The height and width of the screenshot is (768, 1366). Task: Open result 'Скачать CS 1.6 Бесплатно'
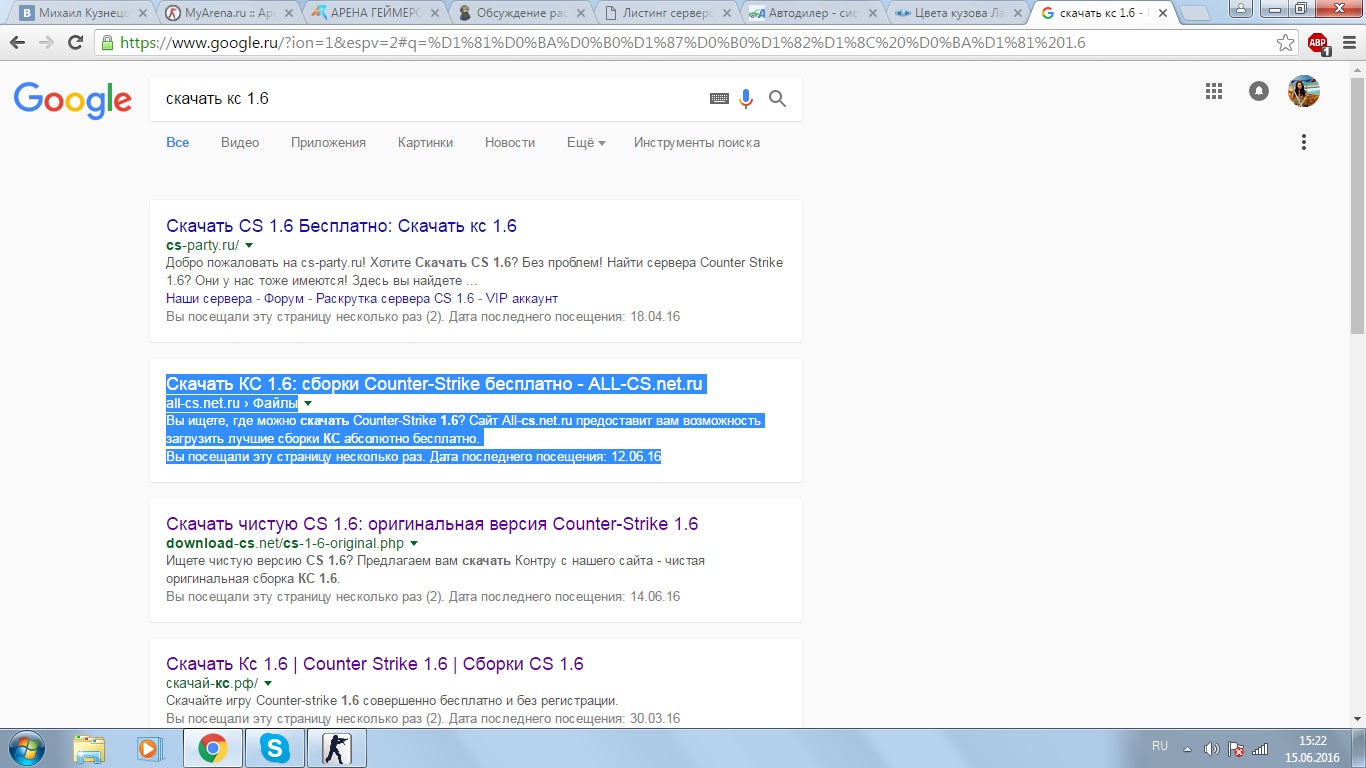pyautogui.click(x=341, y=226)
